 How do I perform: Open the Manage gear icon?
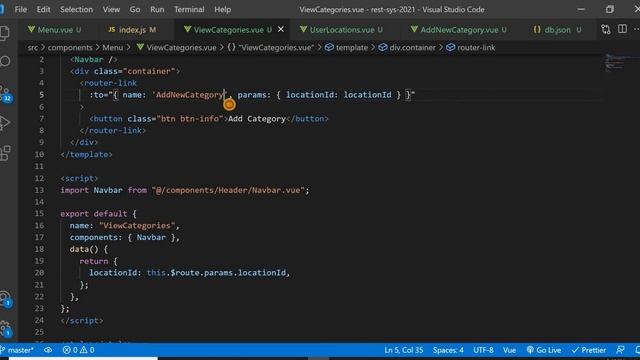coord(6,328)
